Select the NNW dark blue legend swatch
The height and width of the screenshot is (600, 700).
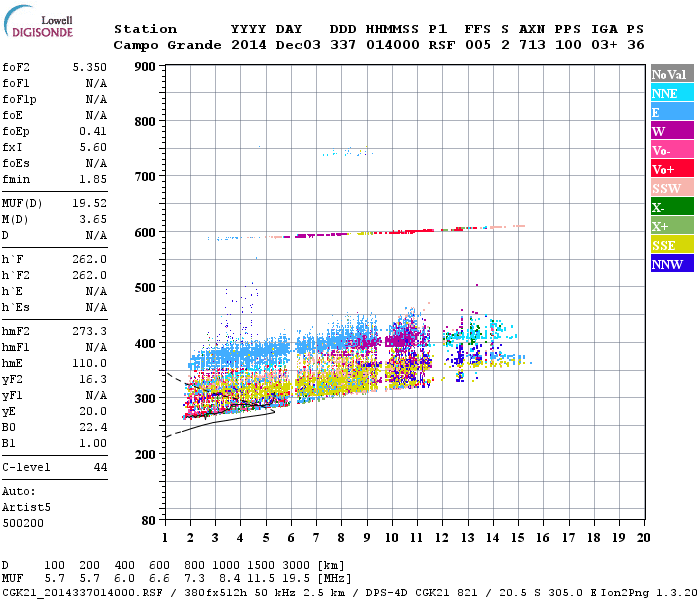[x=672, y=263]
